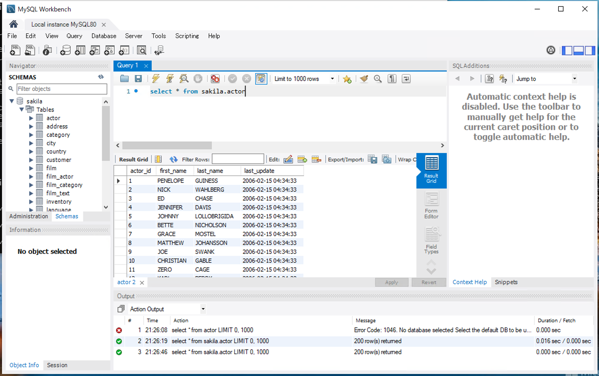Open new SQL tab toolbar icon
The height and width of the screenshot is (376, 599).
coord(15,50)
